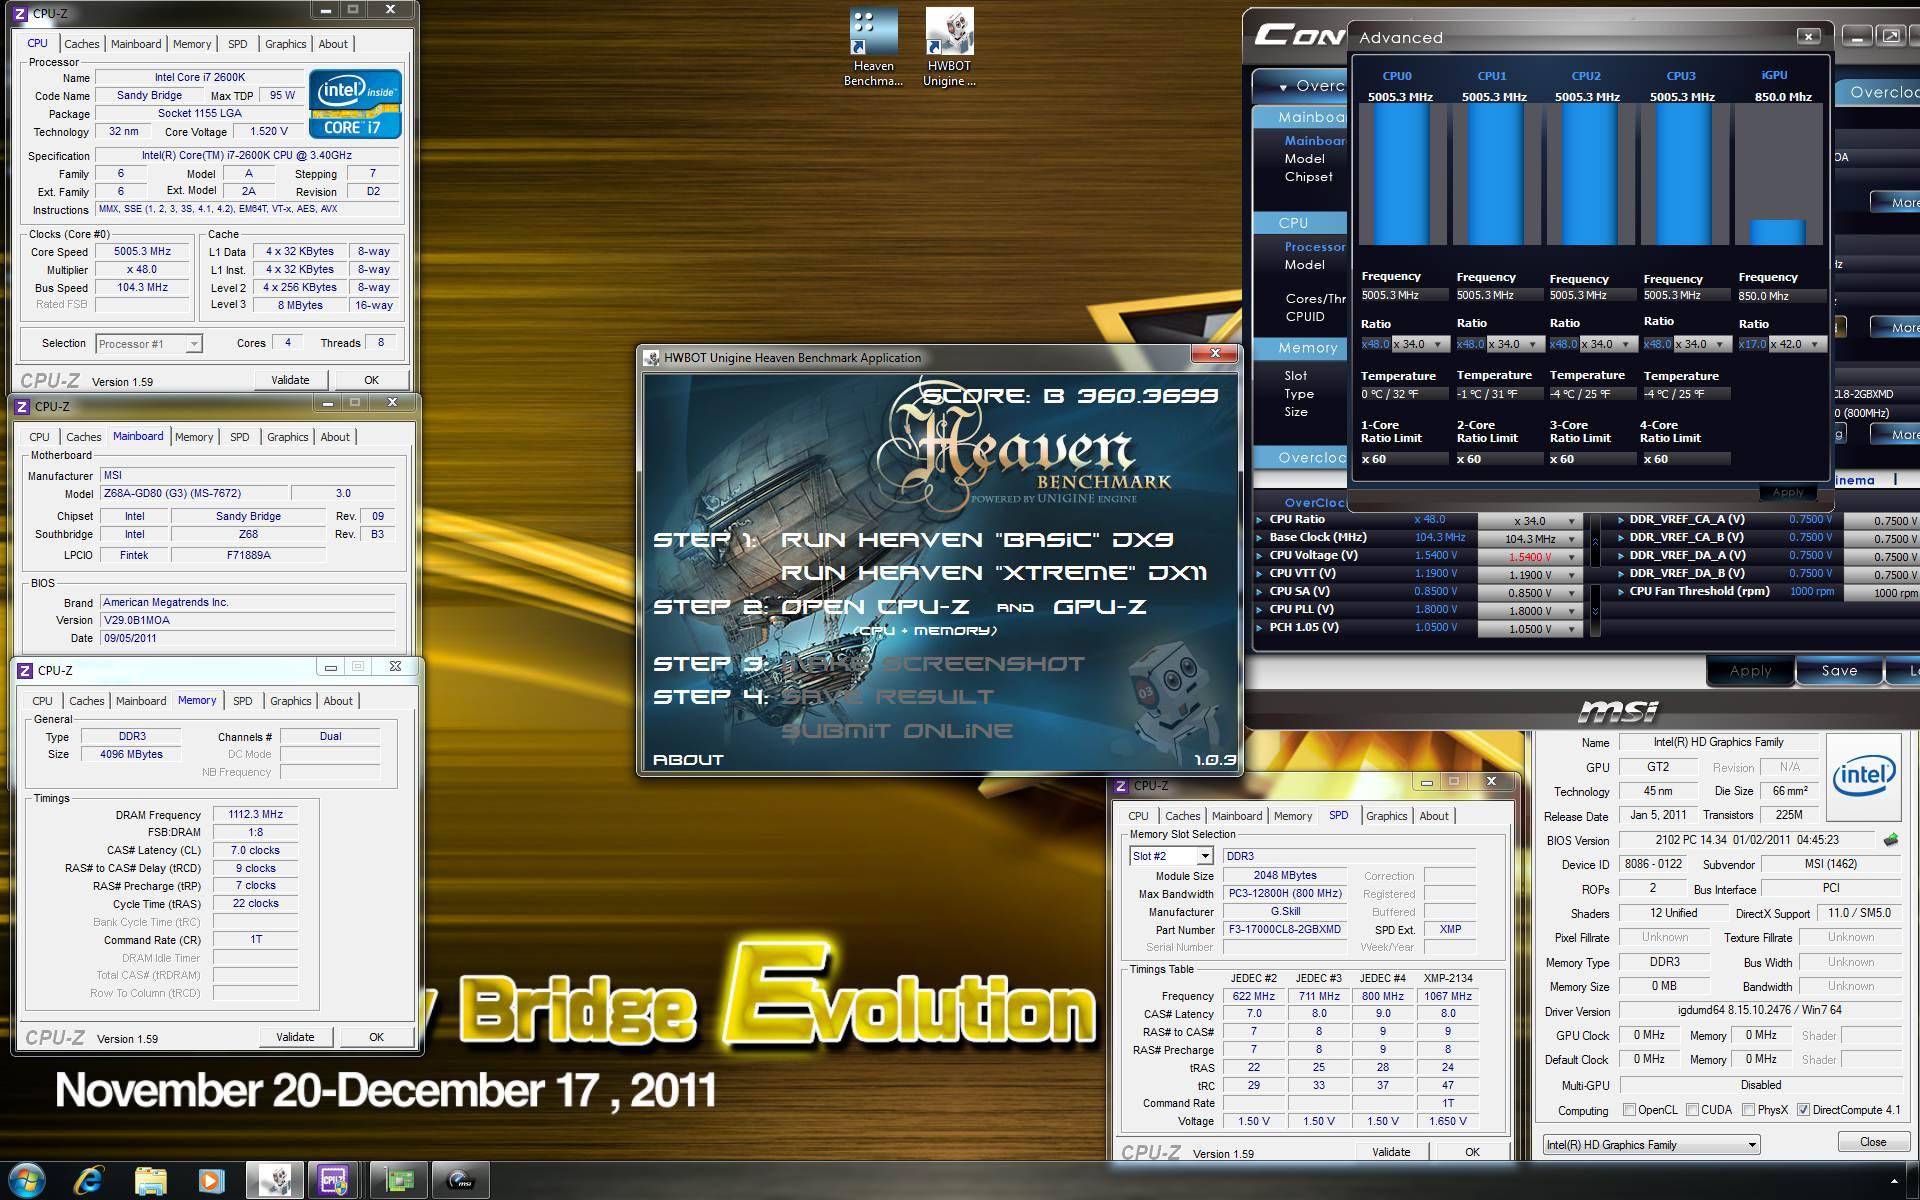This screenshot has width=1920, height=1200.
Task: Click page-down double chevron in overclock list
Action: click(x=1595, y=610)
